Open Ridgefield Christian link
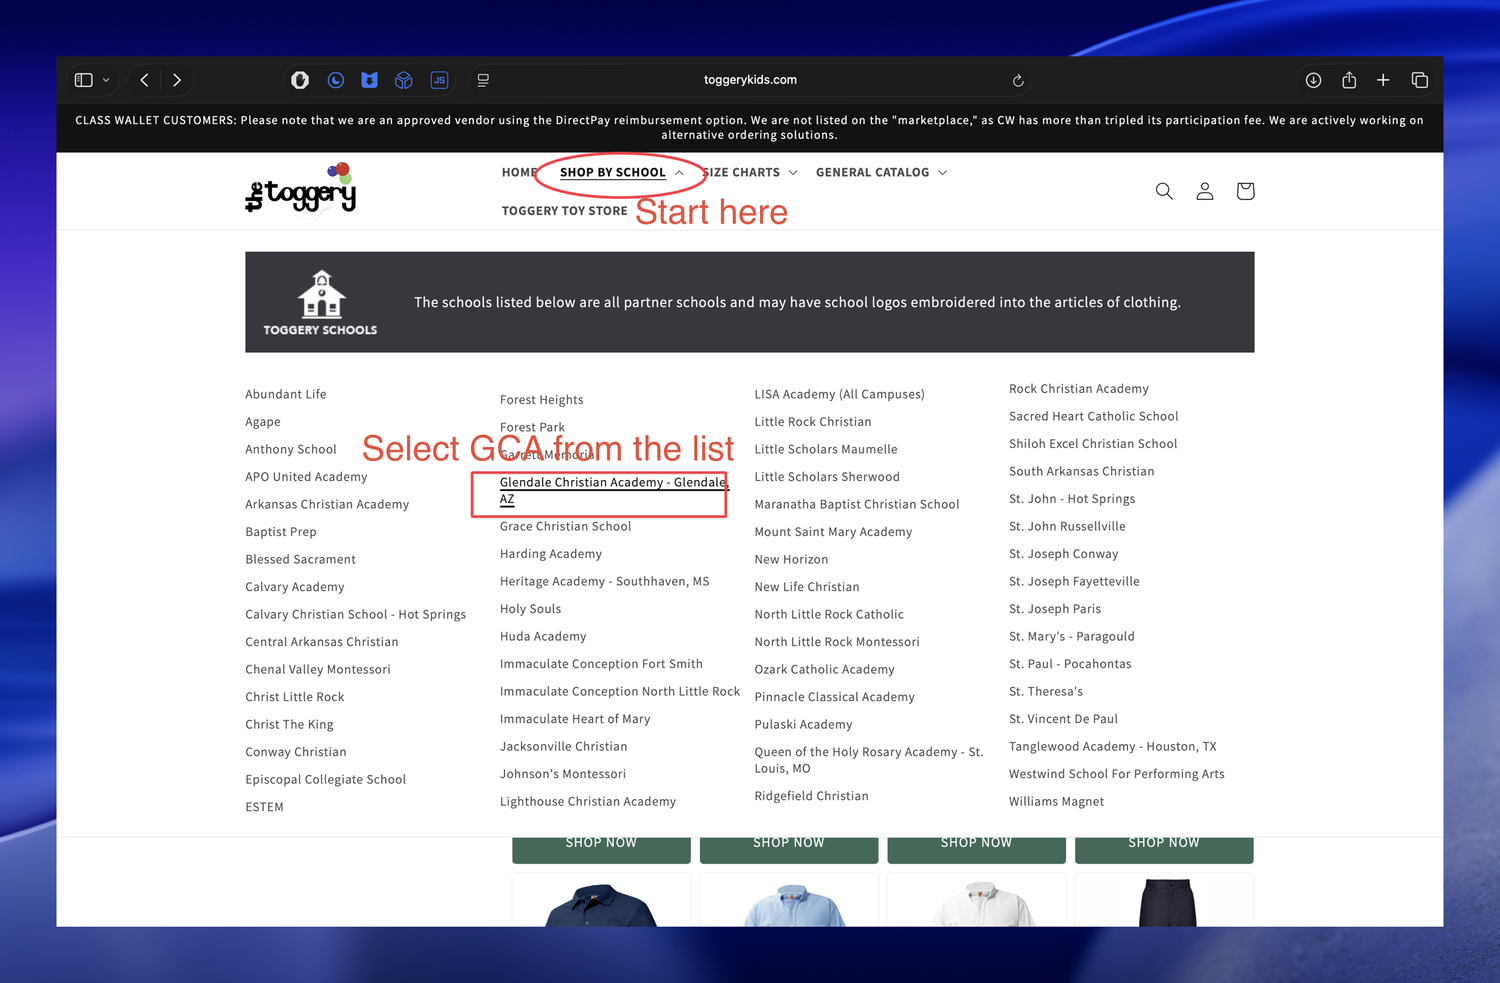Viewport: 1500px width, 983px height. pyautogui.click(x=812, y=796)
